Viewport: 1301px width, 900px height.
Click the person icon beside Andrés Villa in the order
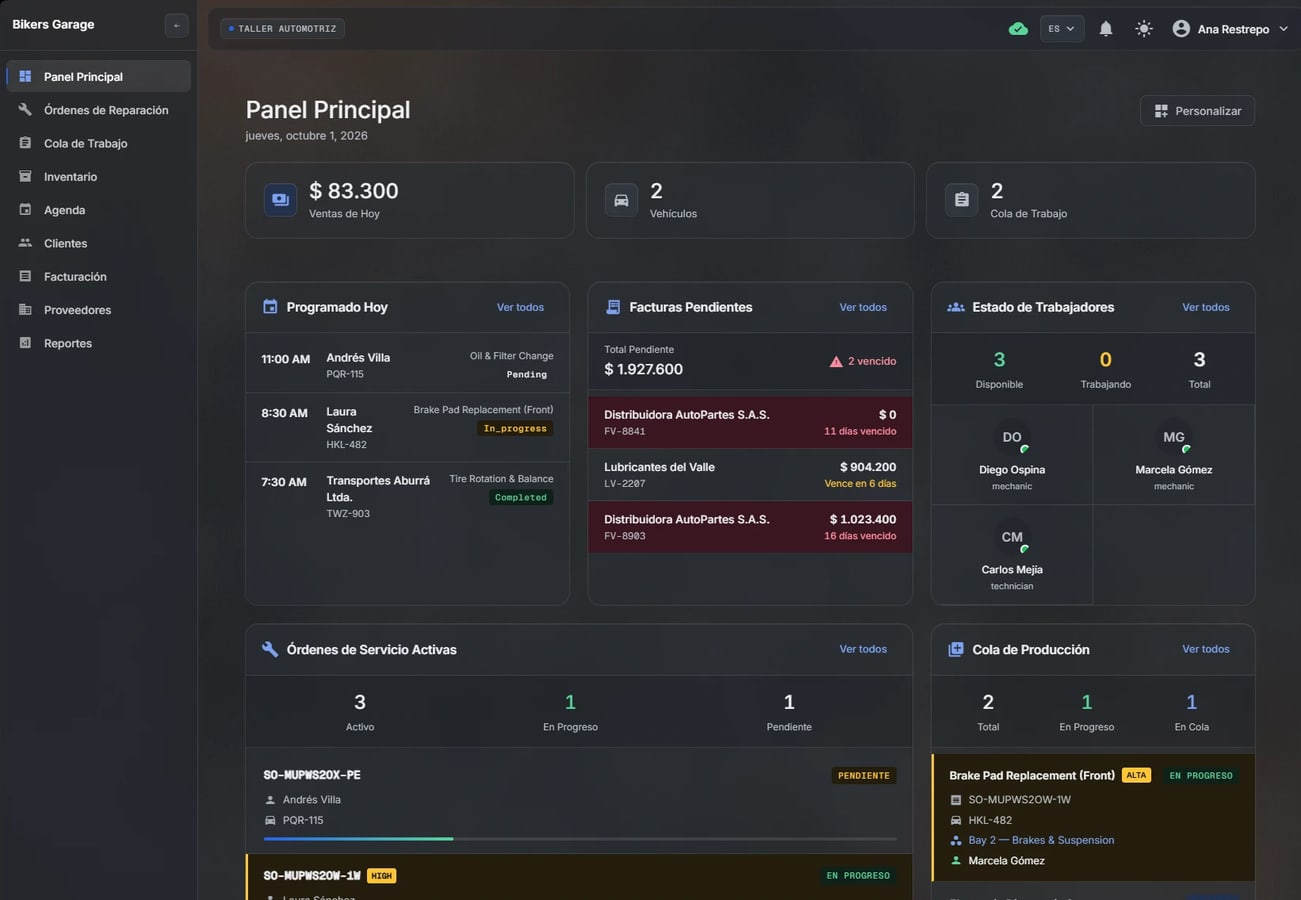[x=270, y=800]
